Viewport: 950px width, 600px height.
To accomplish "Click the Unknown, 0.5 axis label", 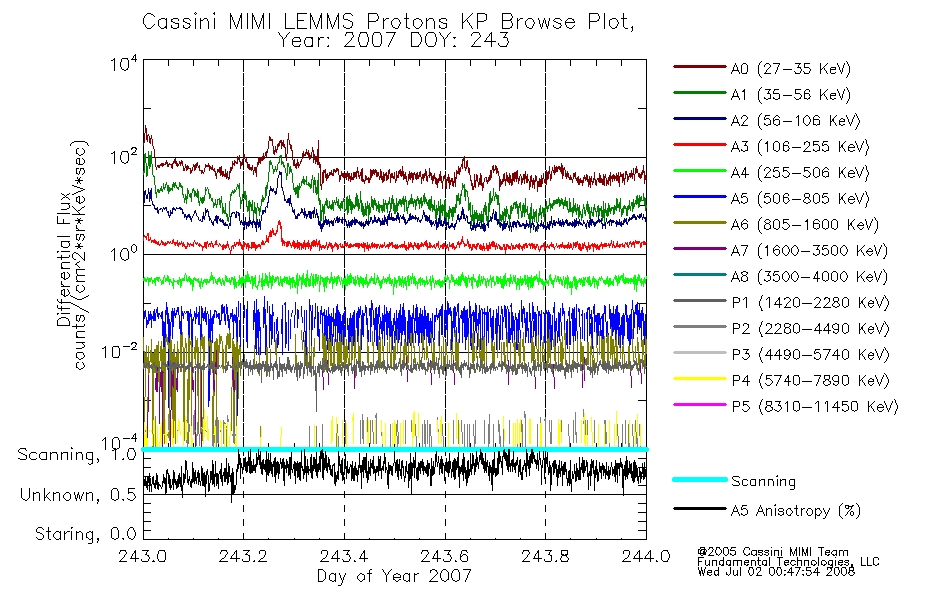I will [x=78, y=495].
